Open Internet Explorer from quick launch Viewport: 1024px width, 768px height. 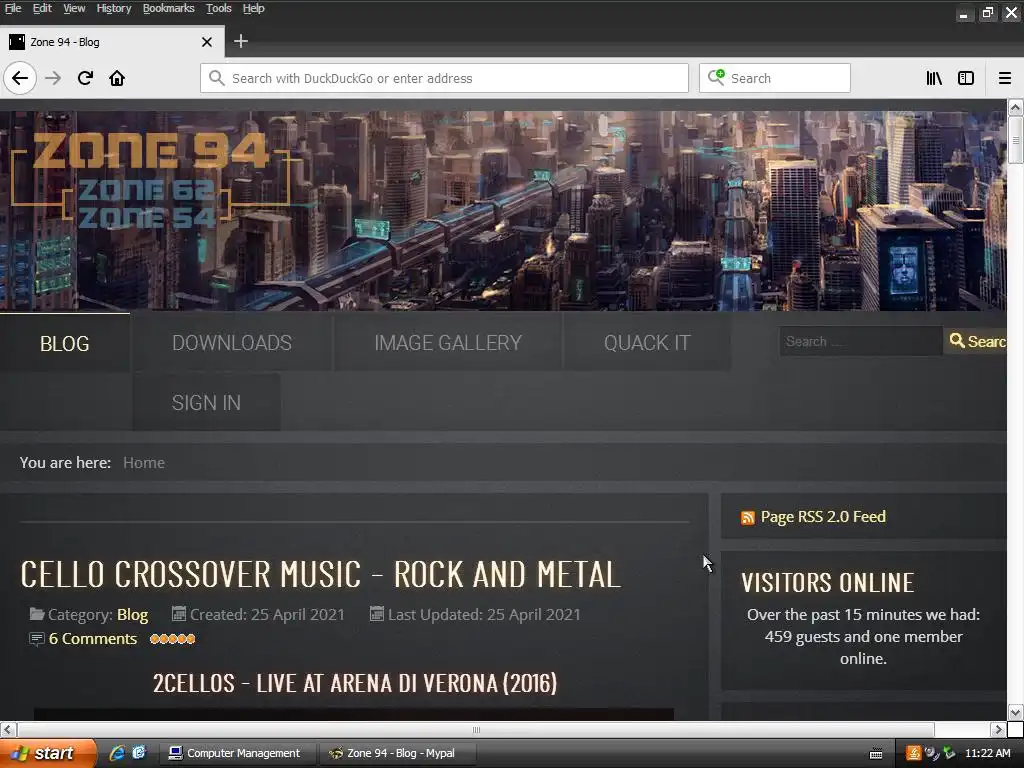click(117, 753)
